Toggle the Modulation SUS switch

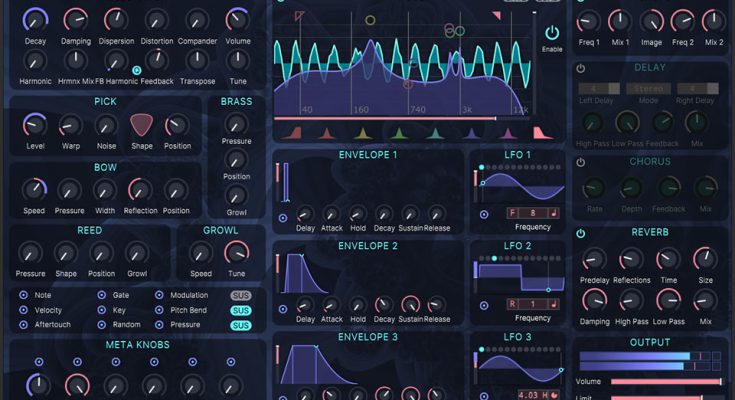pyautogui.click(x=240, y=296)
